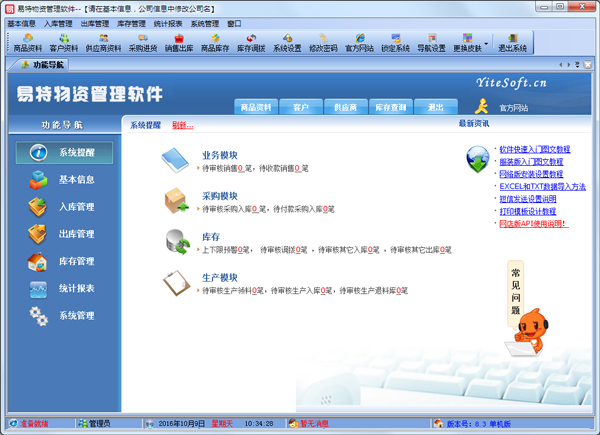This screenshot has height=435, width=600.
Task: Select the 功能导航 document tab
Action: click(41, 65)
